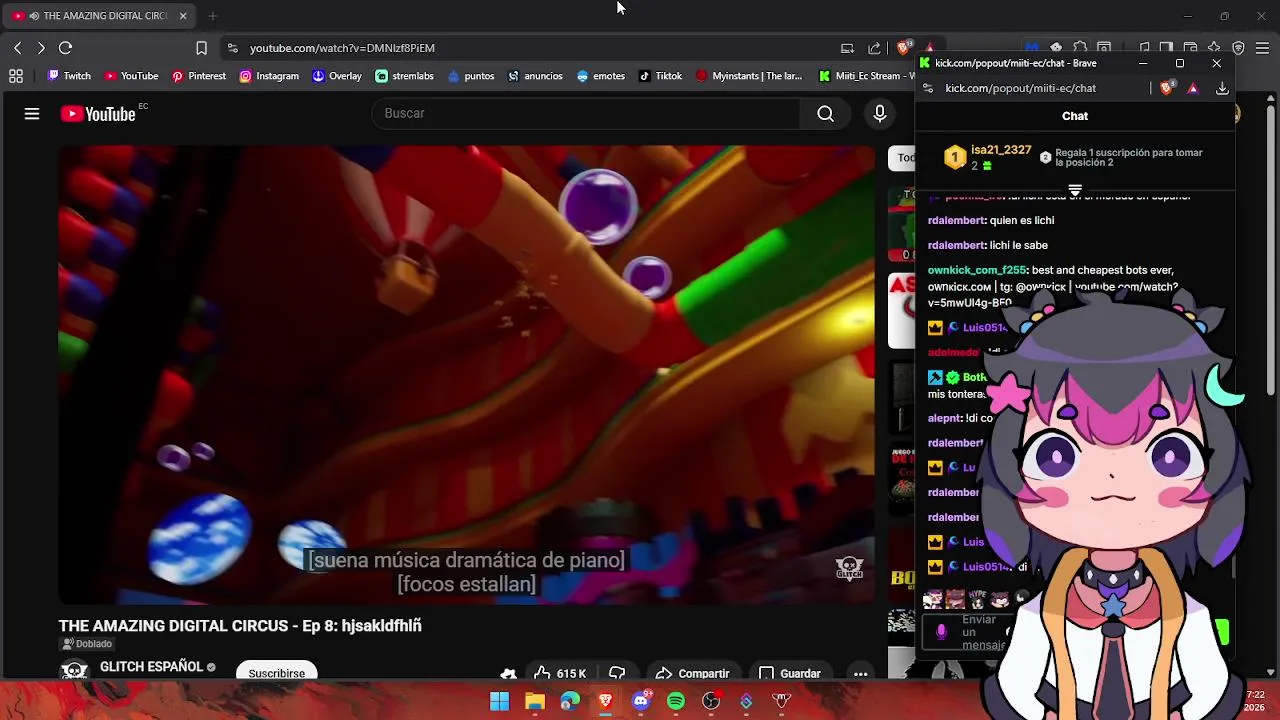Go forward with the browser forward arrow
The width and height of the screenshot is (1280, 720).
(41, 48)
